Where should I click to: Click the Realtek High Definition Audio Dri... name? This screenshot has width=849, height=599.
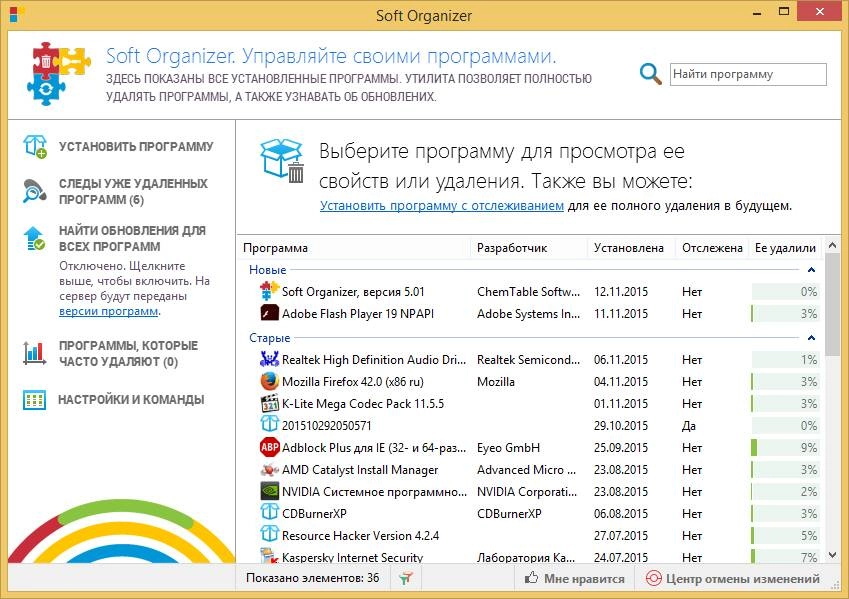[374, 360]
